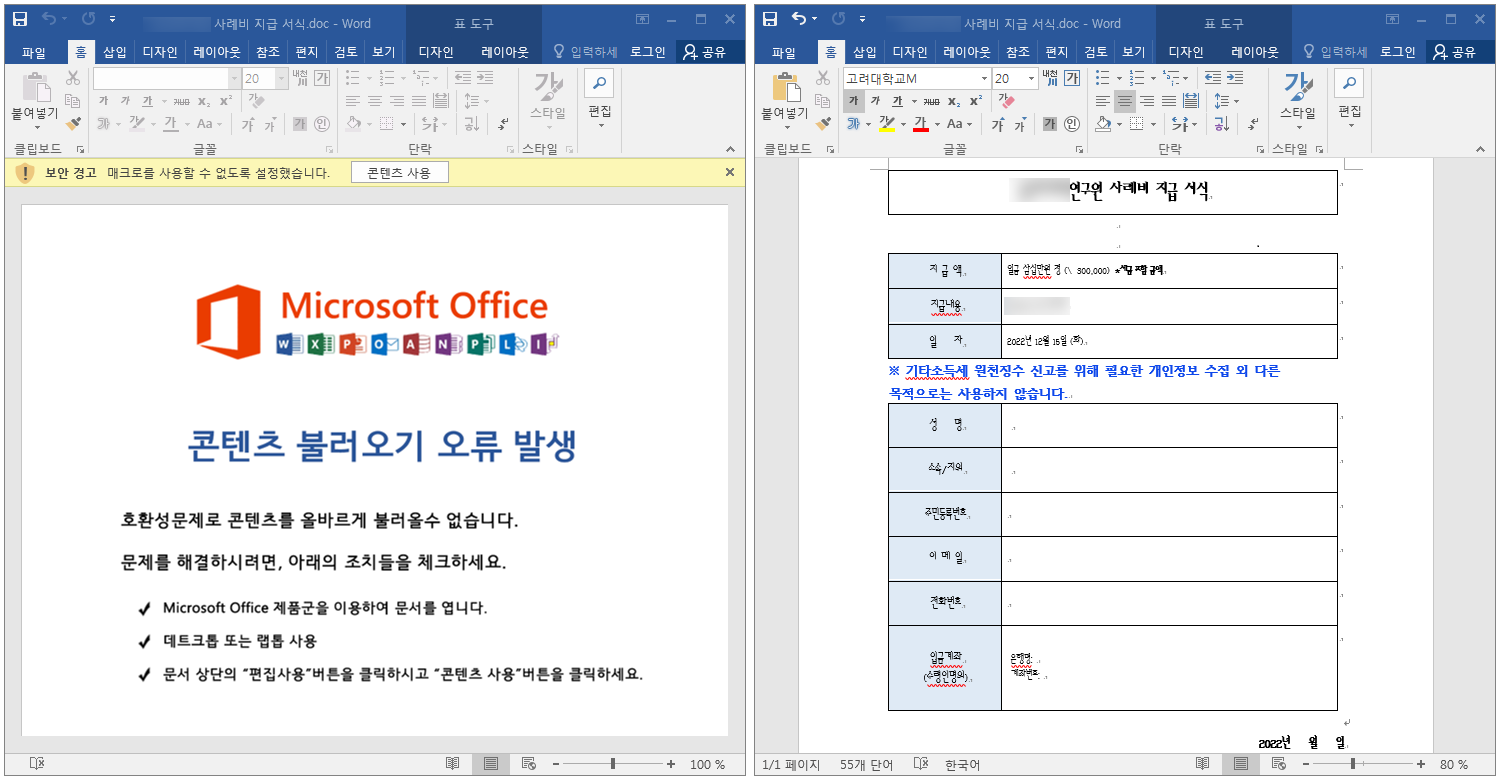Align text right in right Word window
1500x782 pixels.
point(1147,101)
